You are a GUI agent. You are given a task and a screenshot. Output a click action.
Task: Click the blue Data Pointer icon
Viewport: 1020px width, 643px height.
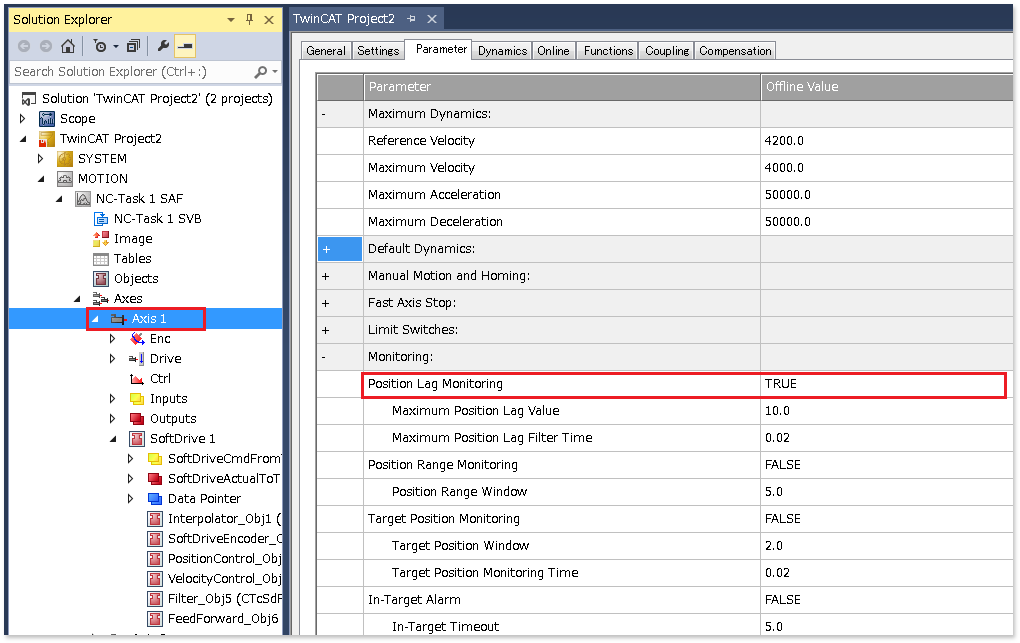click(155, 499)
